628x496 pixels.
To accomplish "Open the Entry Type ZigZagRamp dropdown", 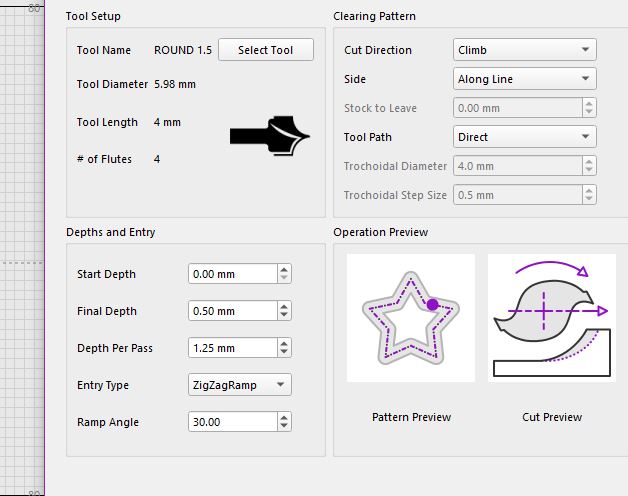I will [240, 385].
